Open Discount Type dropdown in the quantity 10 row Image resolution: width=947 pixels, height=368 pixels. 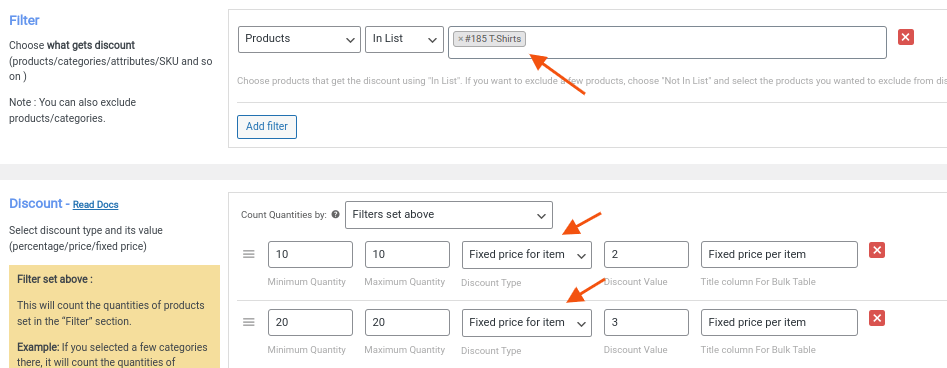pos(527,254)
